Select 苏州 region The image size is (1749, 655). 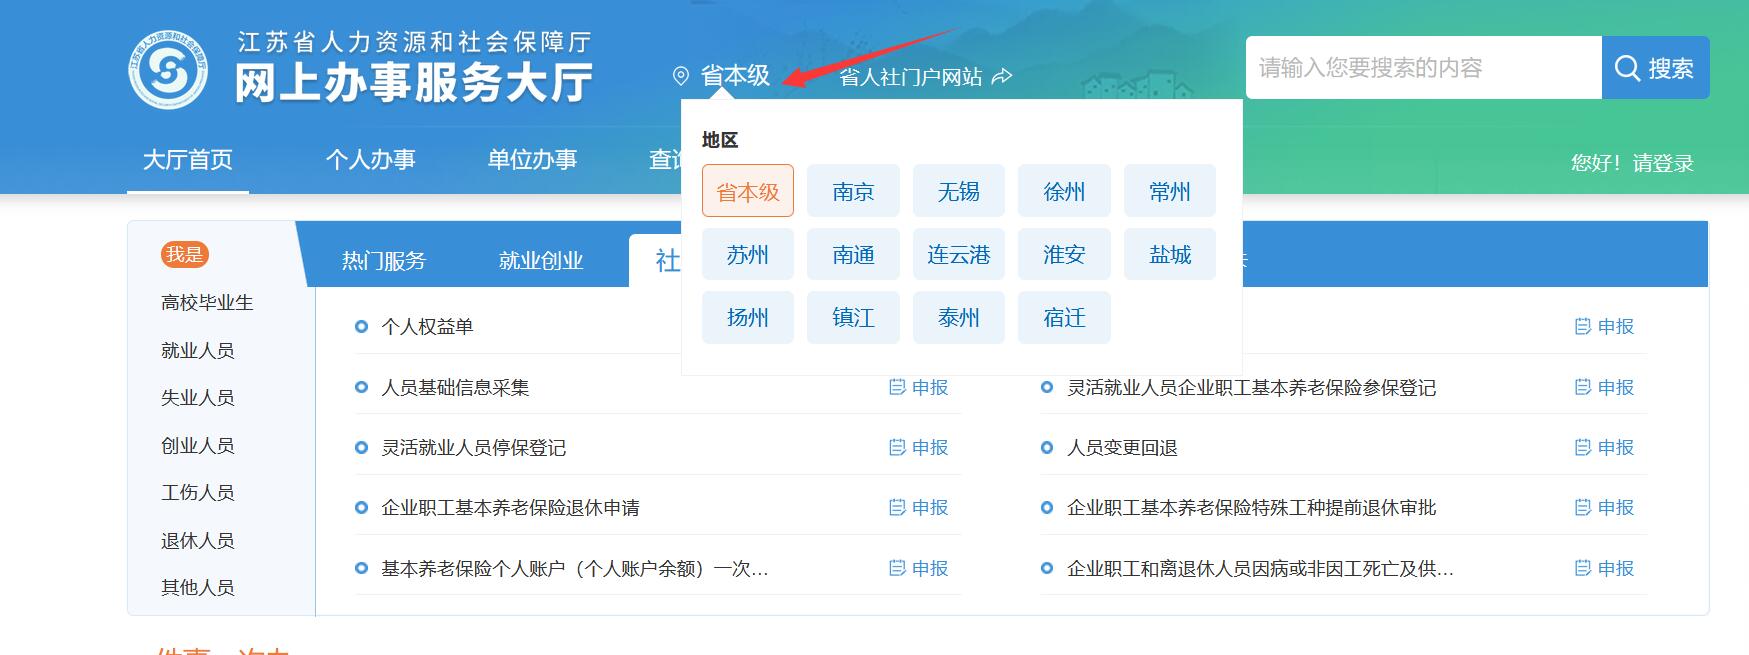[x=748, y=254]
